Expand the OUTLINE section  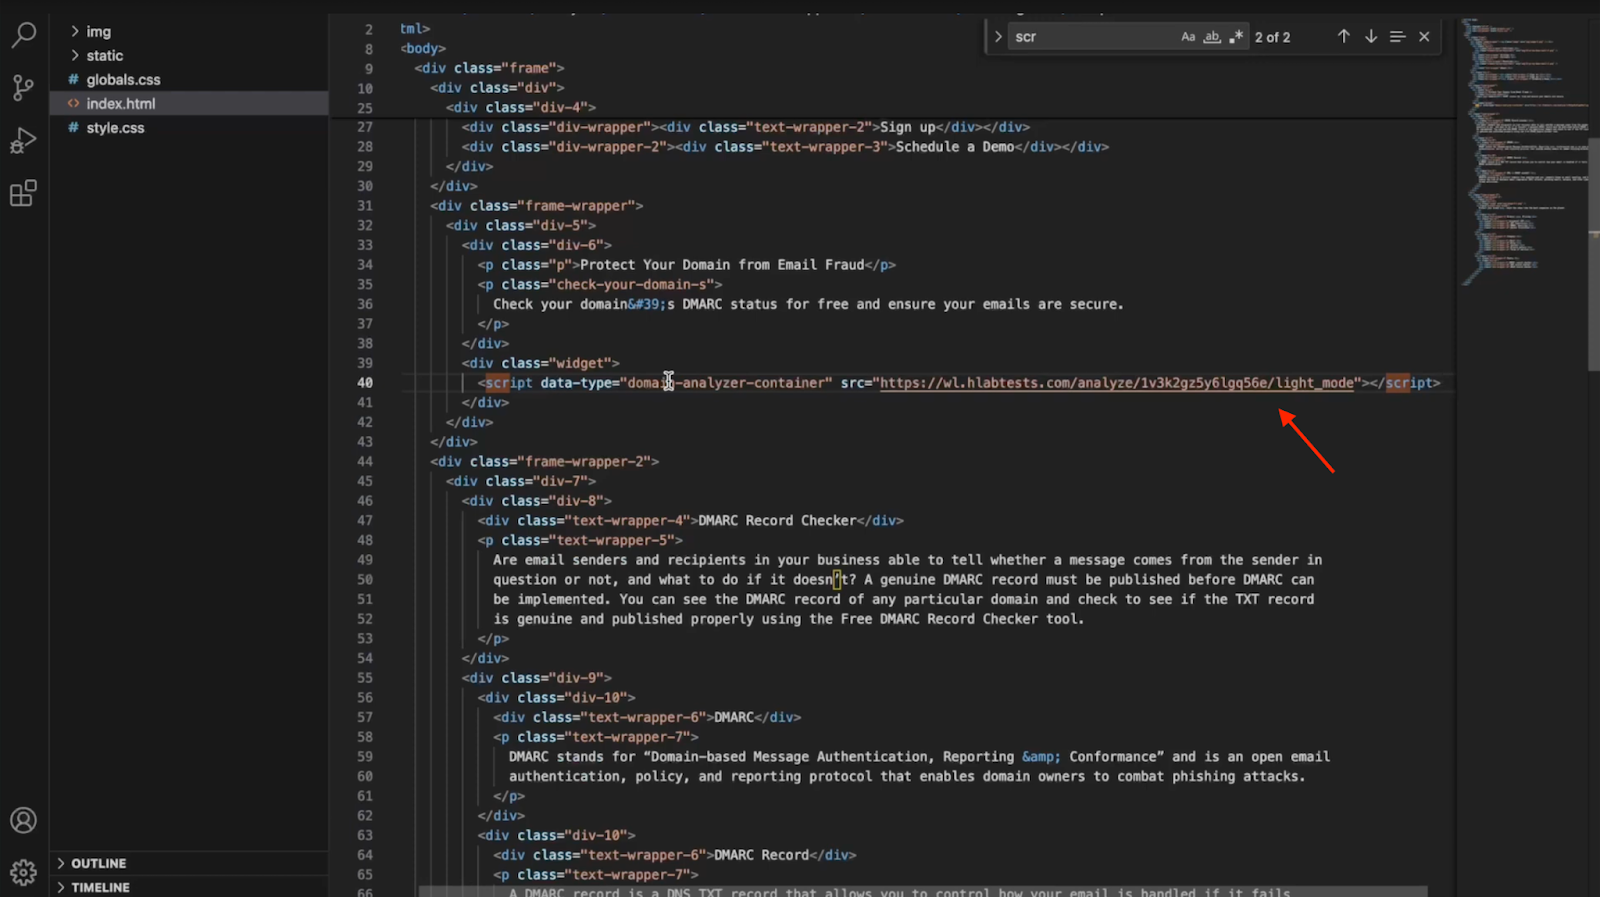[189, 863]
